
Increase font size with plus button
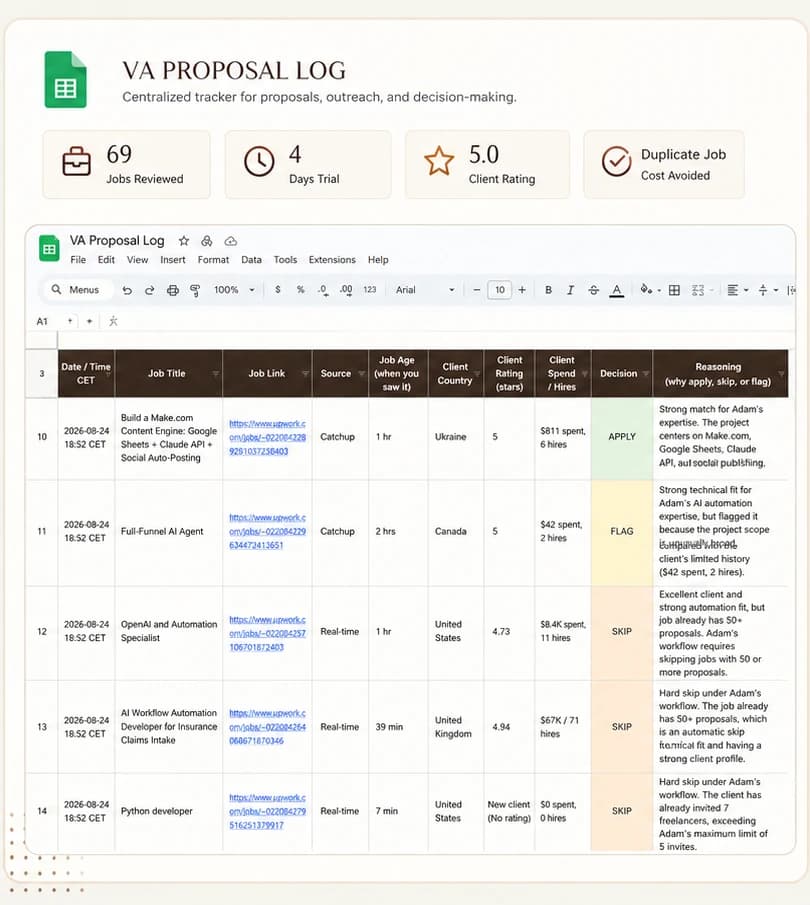pos(522,290)
